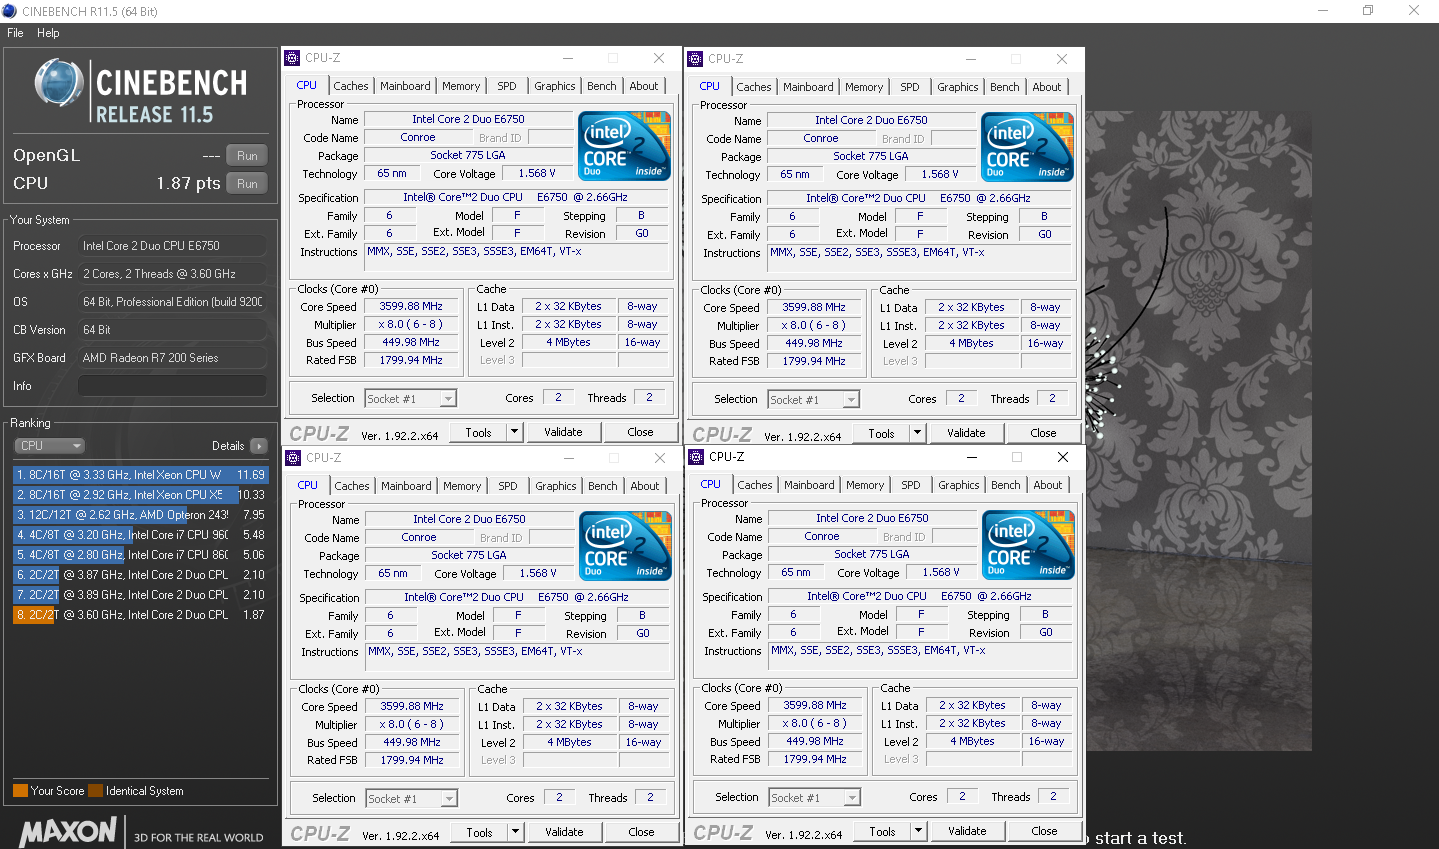The image size is (1439, 849).
Task: Click Validate button in bottom-left CPU-Z
Action: tap(564, 832)
